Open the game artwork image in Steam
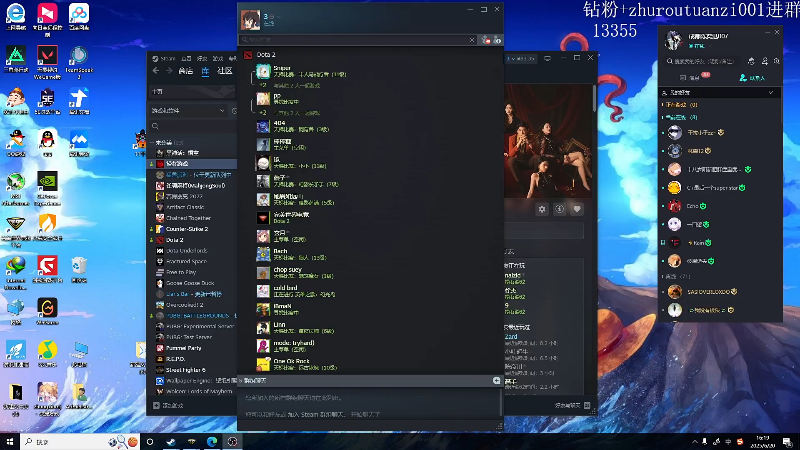 (548, 141)
